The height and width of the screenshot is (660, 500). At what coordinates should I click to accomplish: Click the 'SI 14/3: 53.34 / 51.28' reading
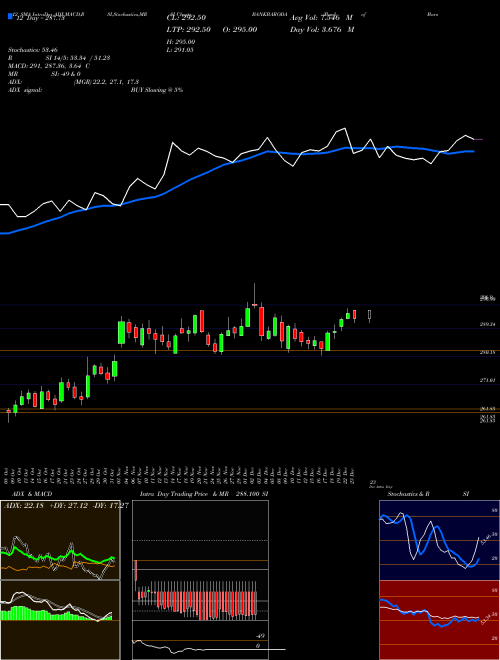point(78,58)
